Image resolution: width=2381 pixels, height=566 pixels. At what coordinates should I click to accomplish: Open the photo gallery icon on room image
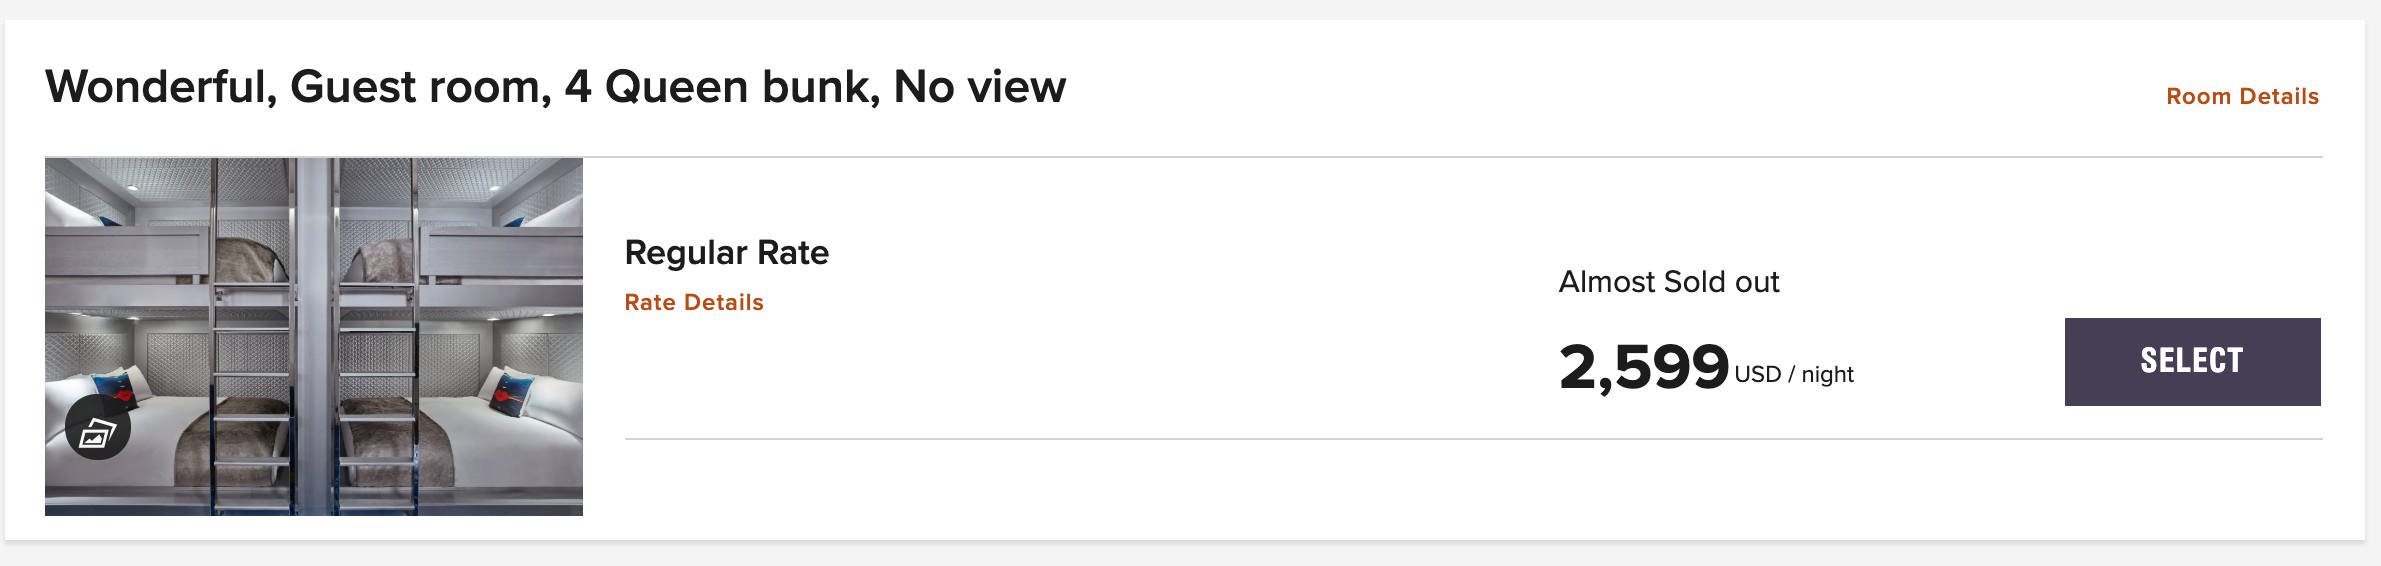pyautogui.click(x=98, y=428)
